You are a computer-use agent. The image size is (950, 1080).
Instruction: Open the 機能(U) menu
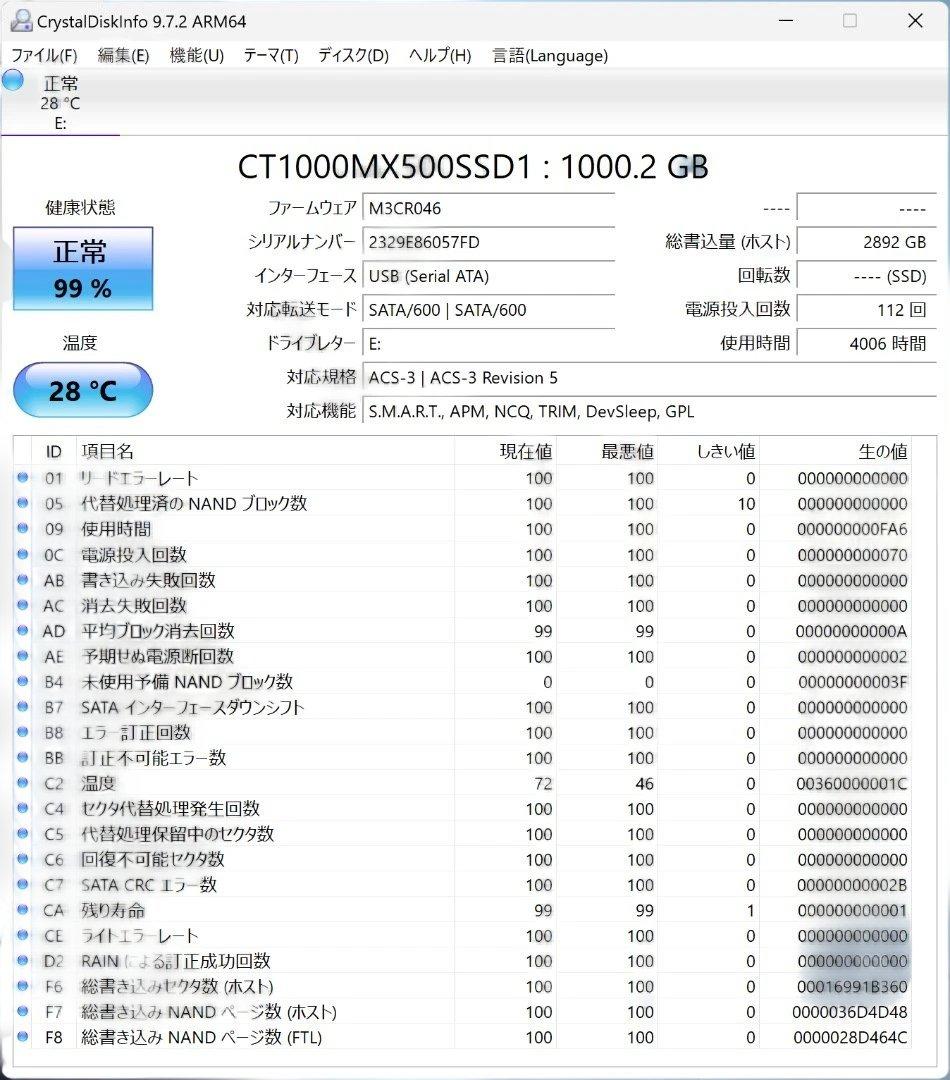(196, 56)
